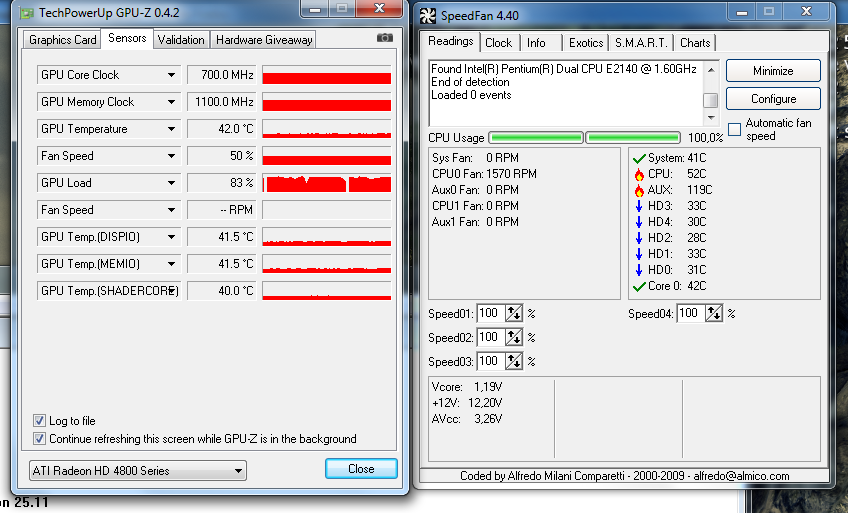
Task: Click the alfredo@almico.com status bar text
Action: (x=741, y=476)
